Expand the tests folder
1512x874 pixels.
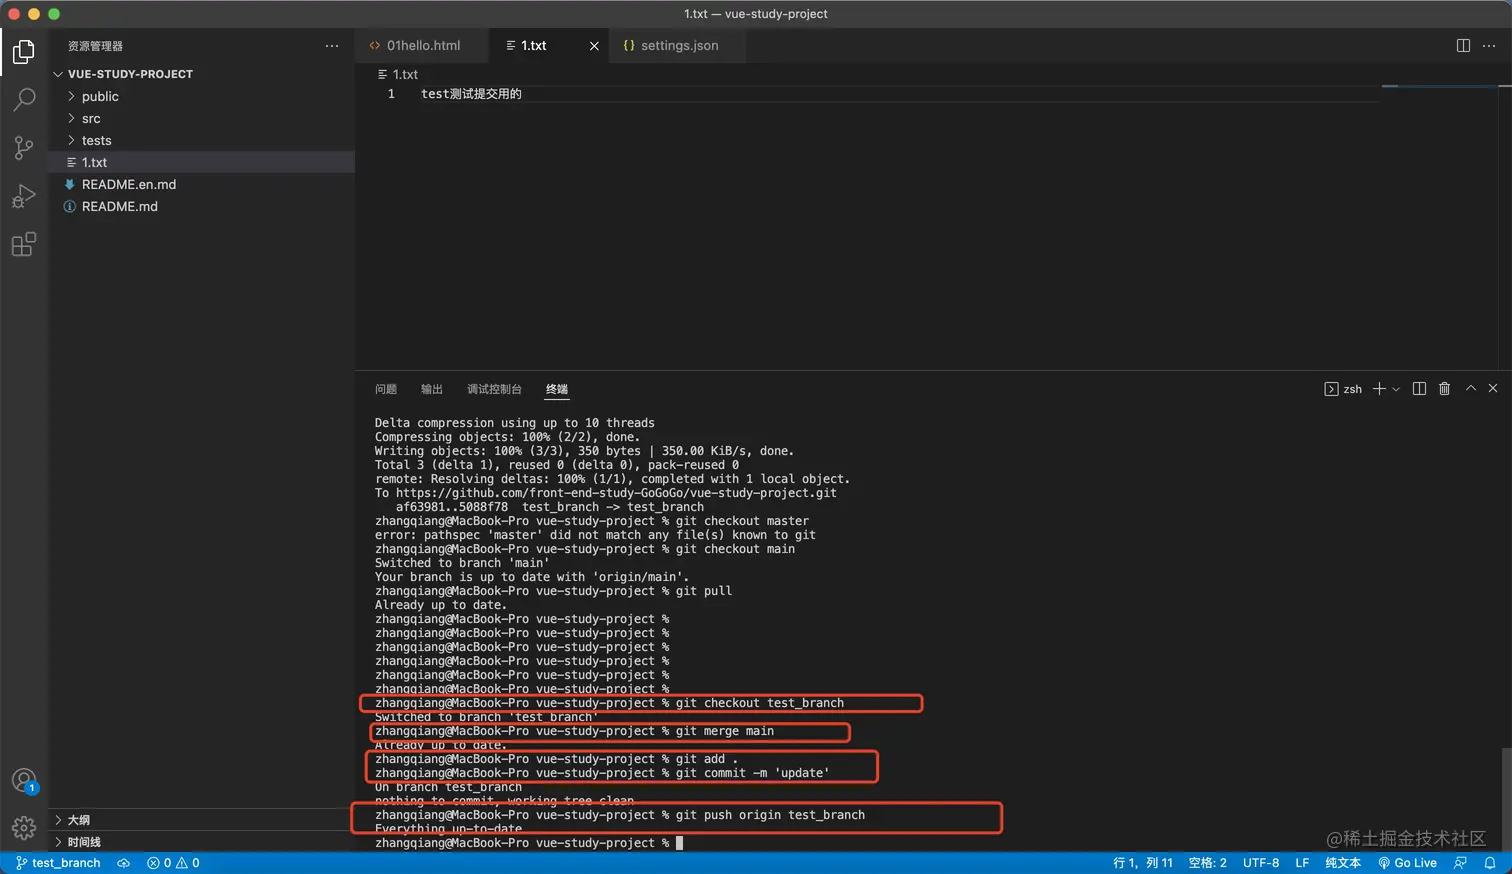202,140
